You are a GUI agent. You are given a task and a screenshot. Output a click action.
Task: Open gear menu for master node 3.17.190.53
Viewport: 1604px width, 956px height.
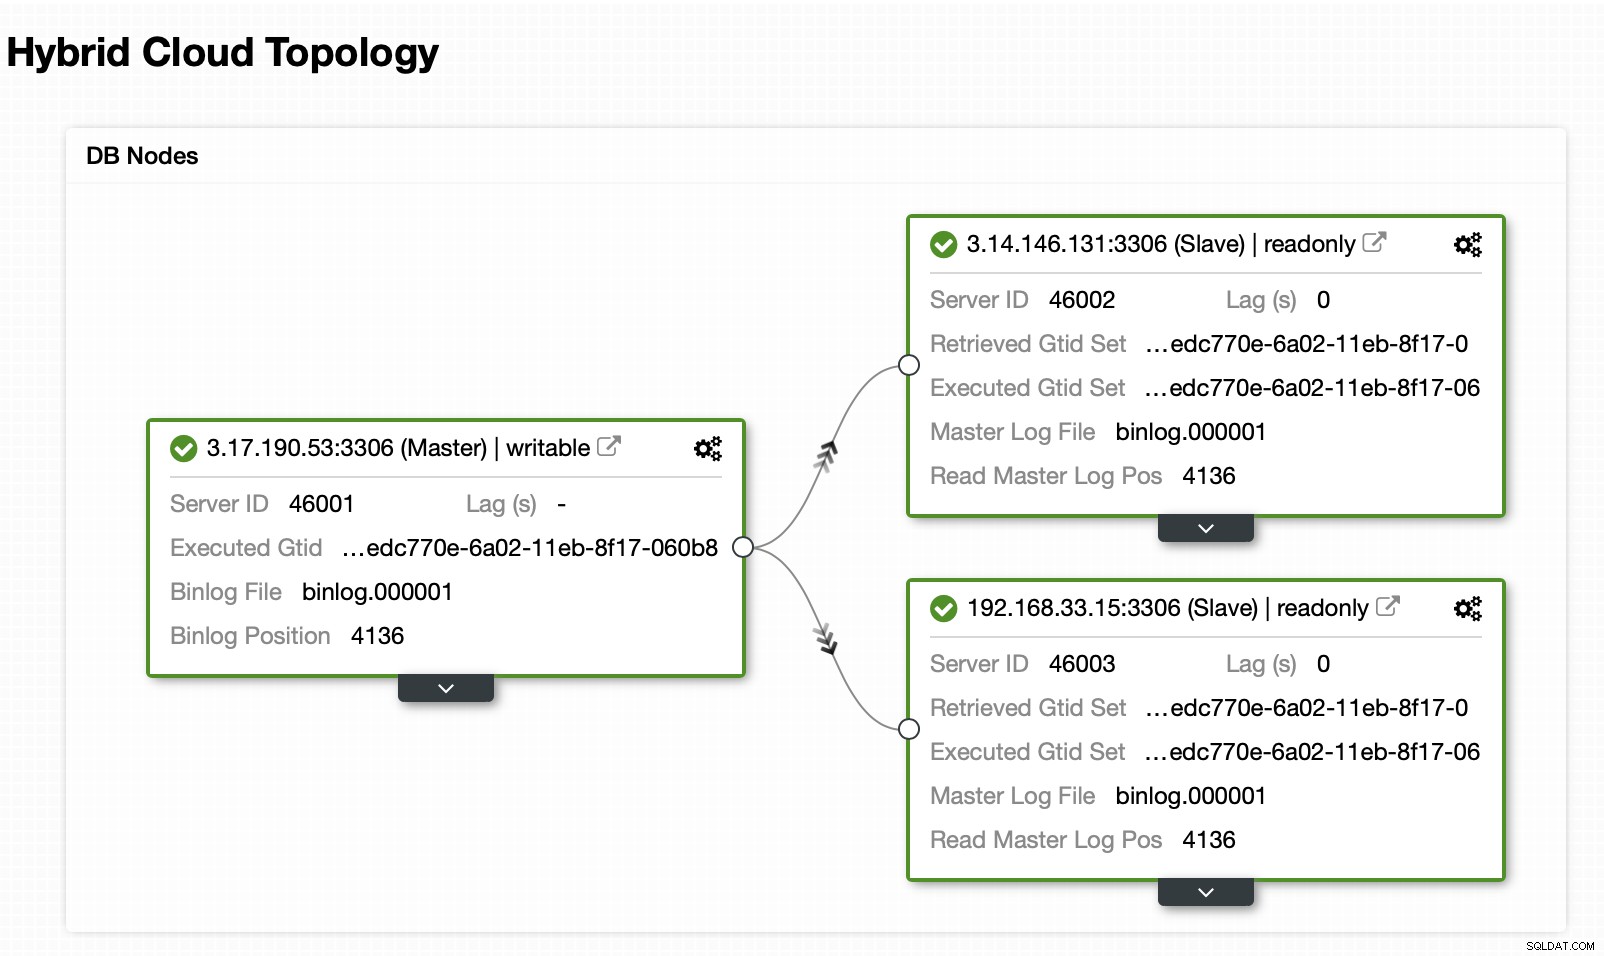pos(708,448)
